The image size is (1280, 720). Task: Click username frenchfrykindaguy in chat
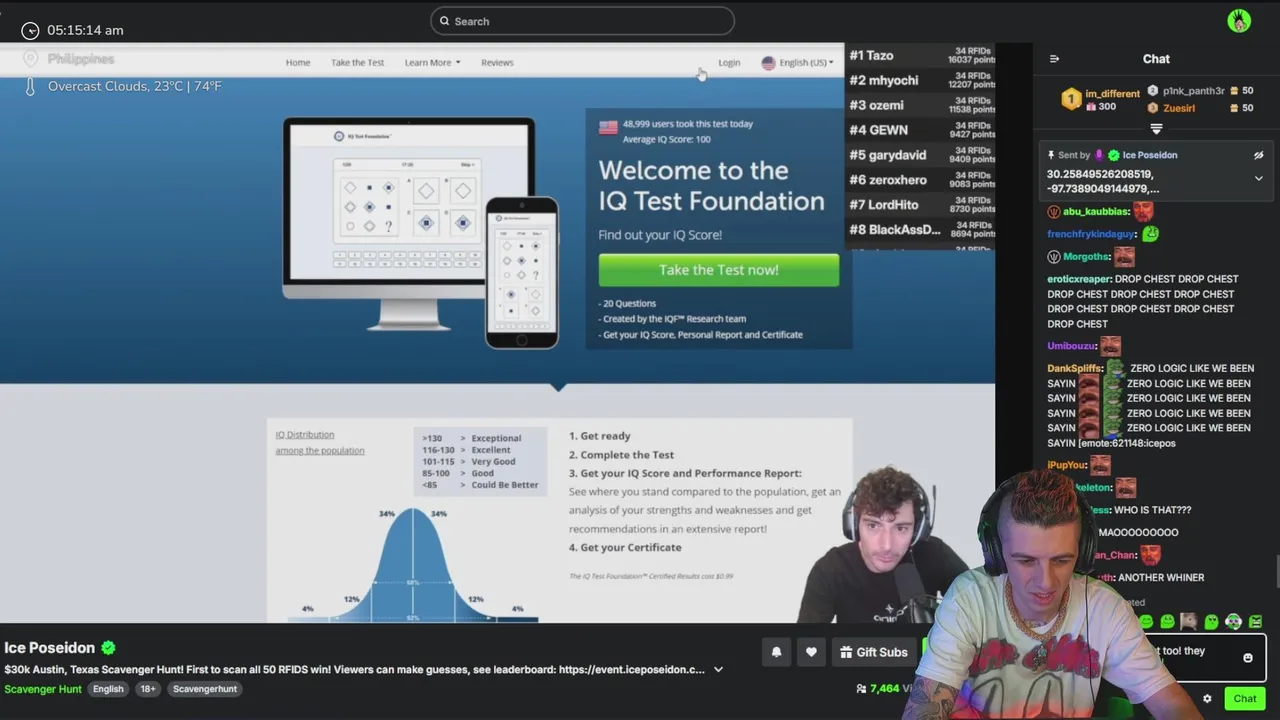(1092, 234)
